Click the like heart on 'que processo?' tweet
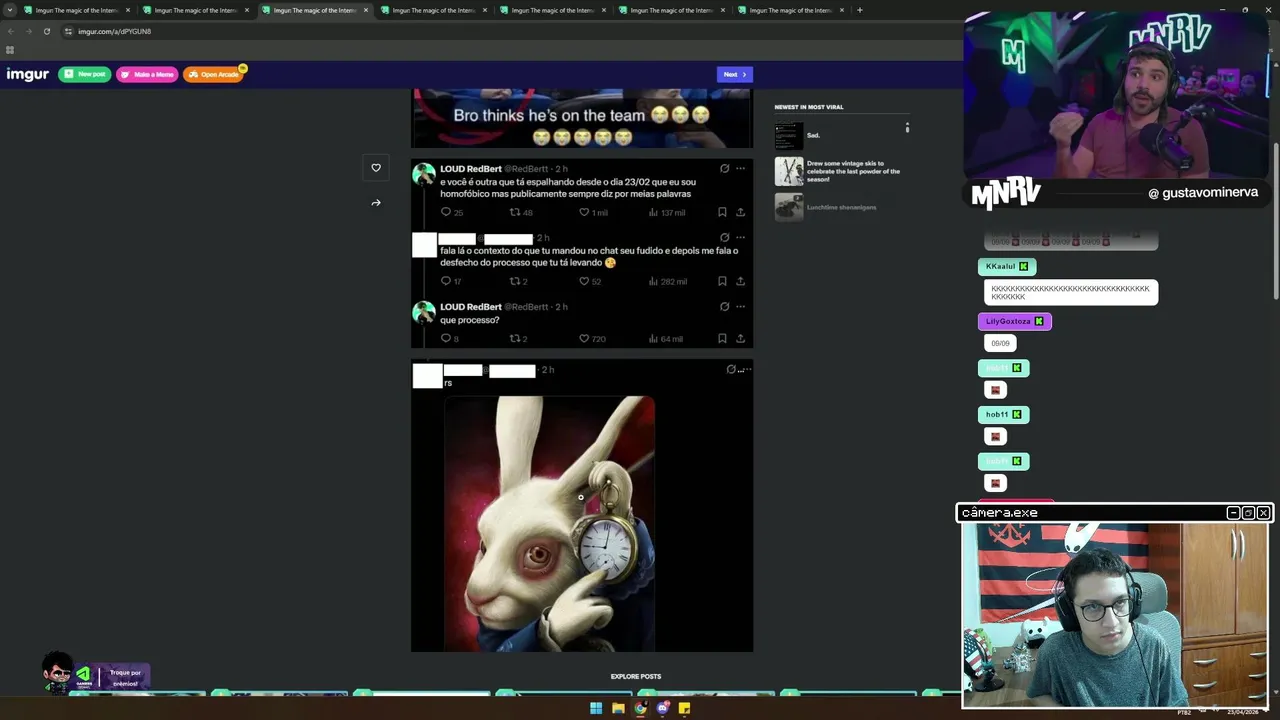 (584, 339)
